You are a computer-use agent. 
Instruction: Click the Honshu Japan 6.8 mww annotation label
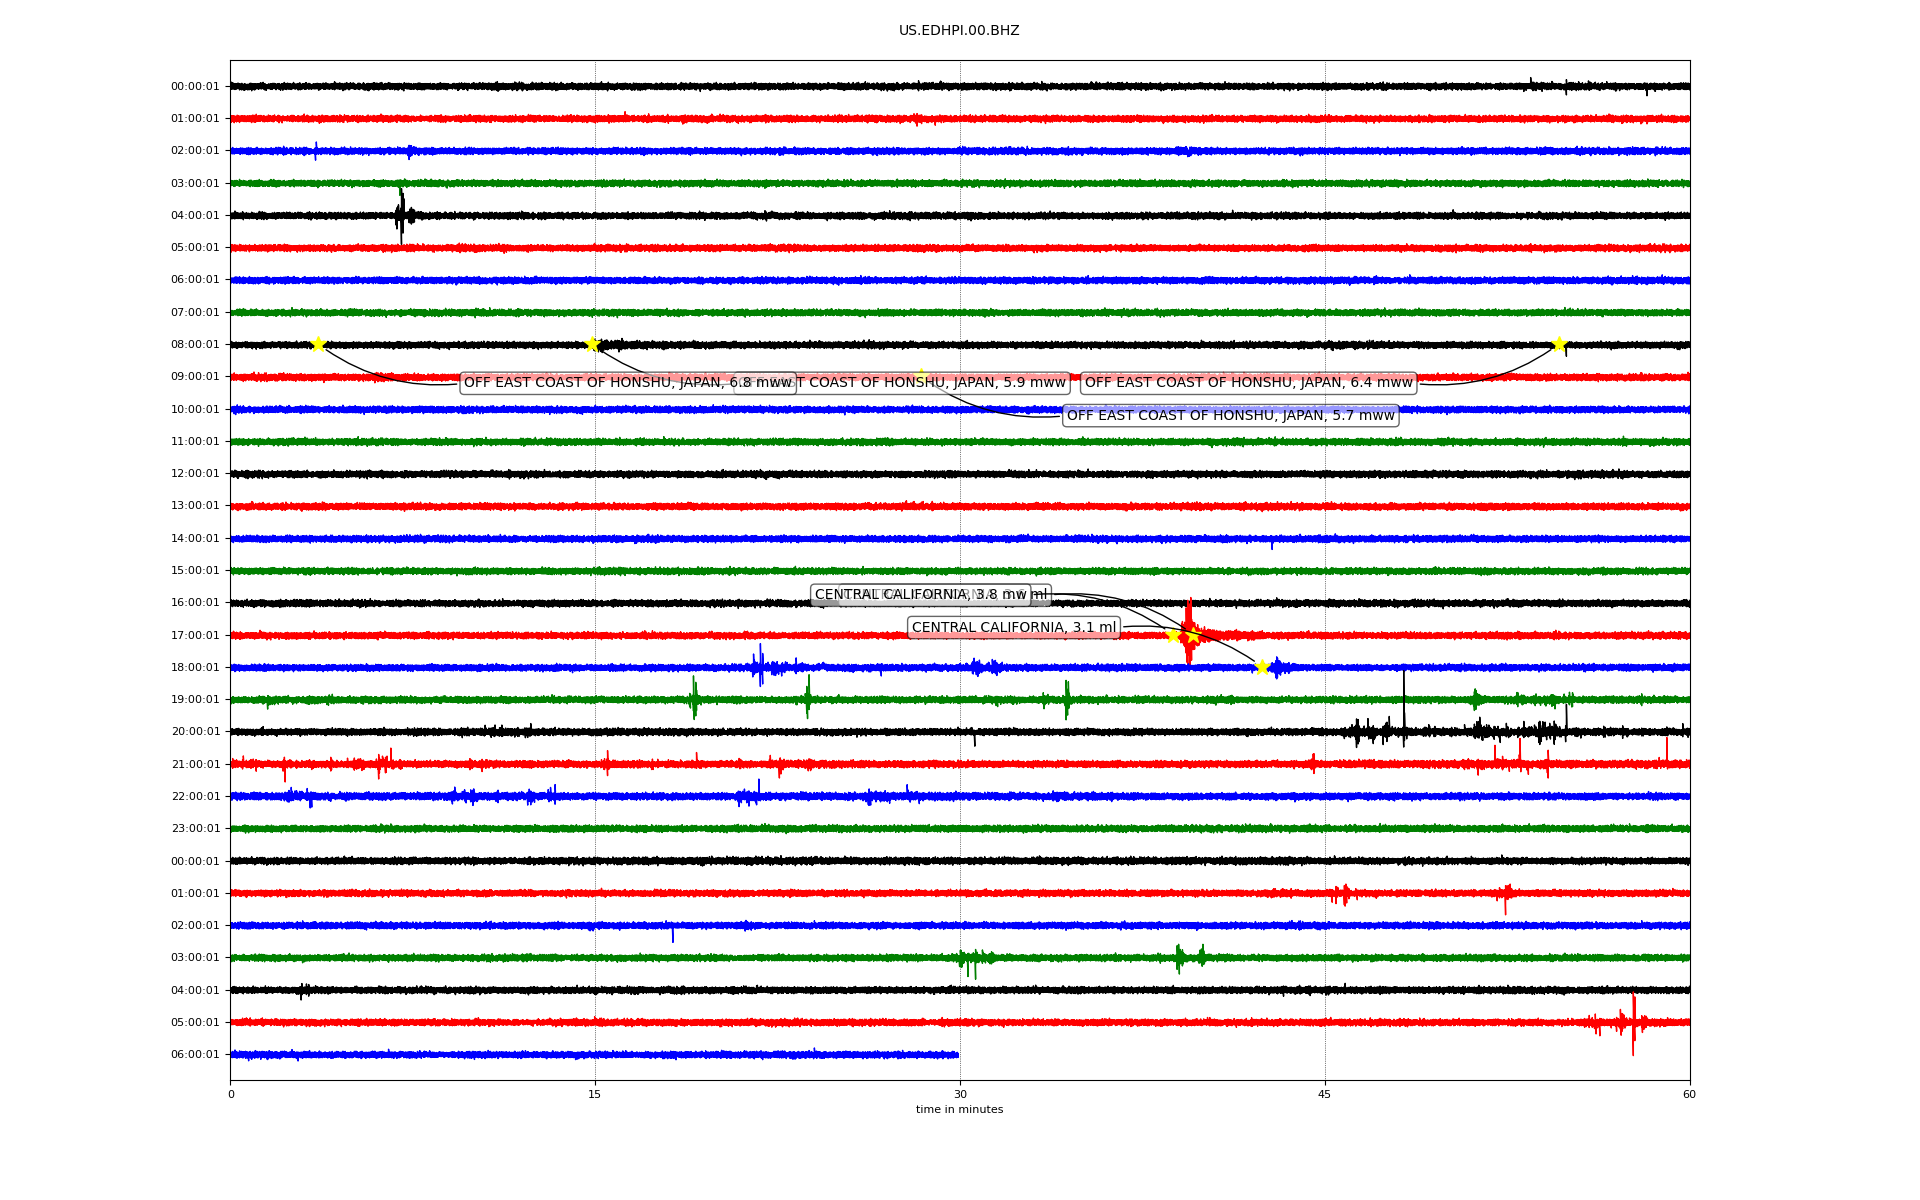click(600, 383)
